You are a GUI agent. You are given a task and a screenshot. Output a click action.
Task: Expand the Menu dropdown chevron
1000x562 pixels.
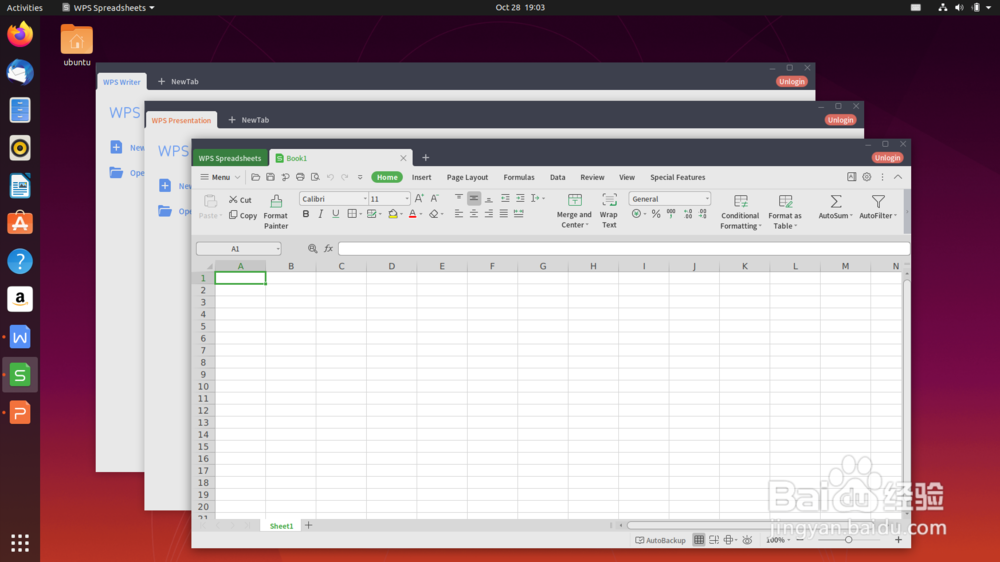[237, 177]
